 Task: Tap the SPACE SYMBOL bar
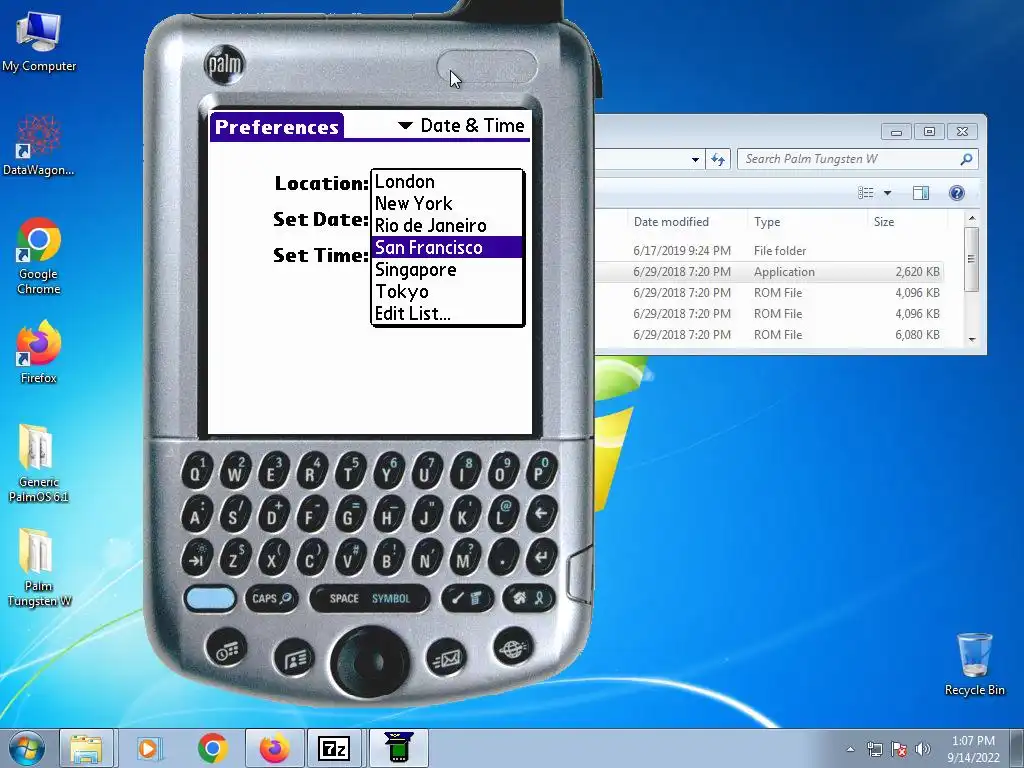pos(370,598)
